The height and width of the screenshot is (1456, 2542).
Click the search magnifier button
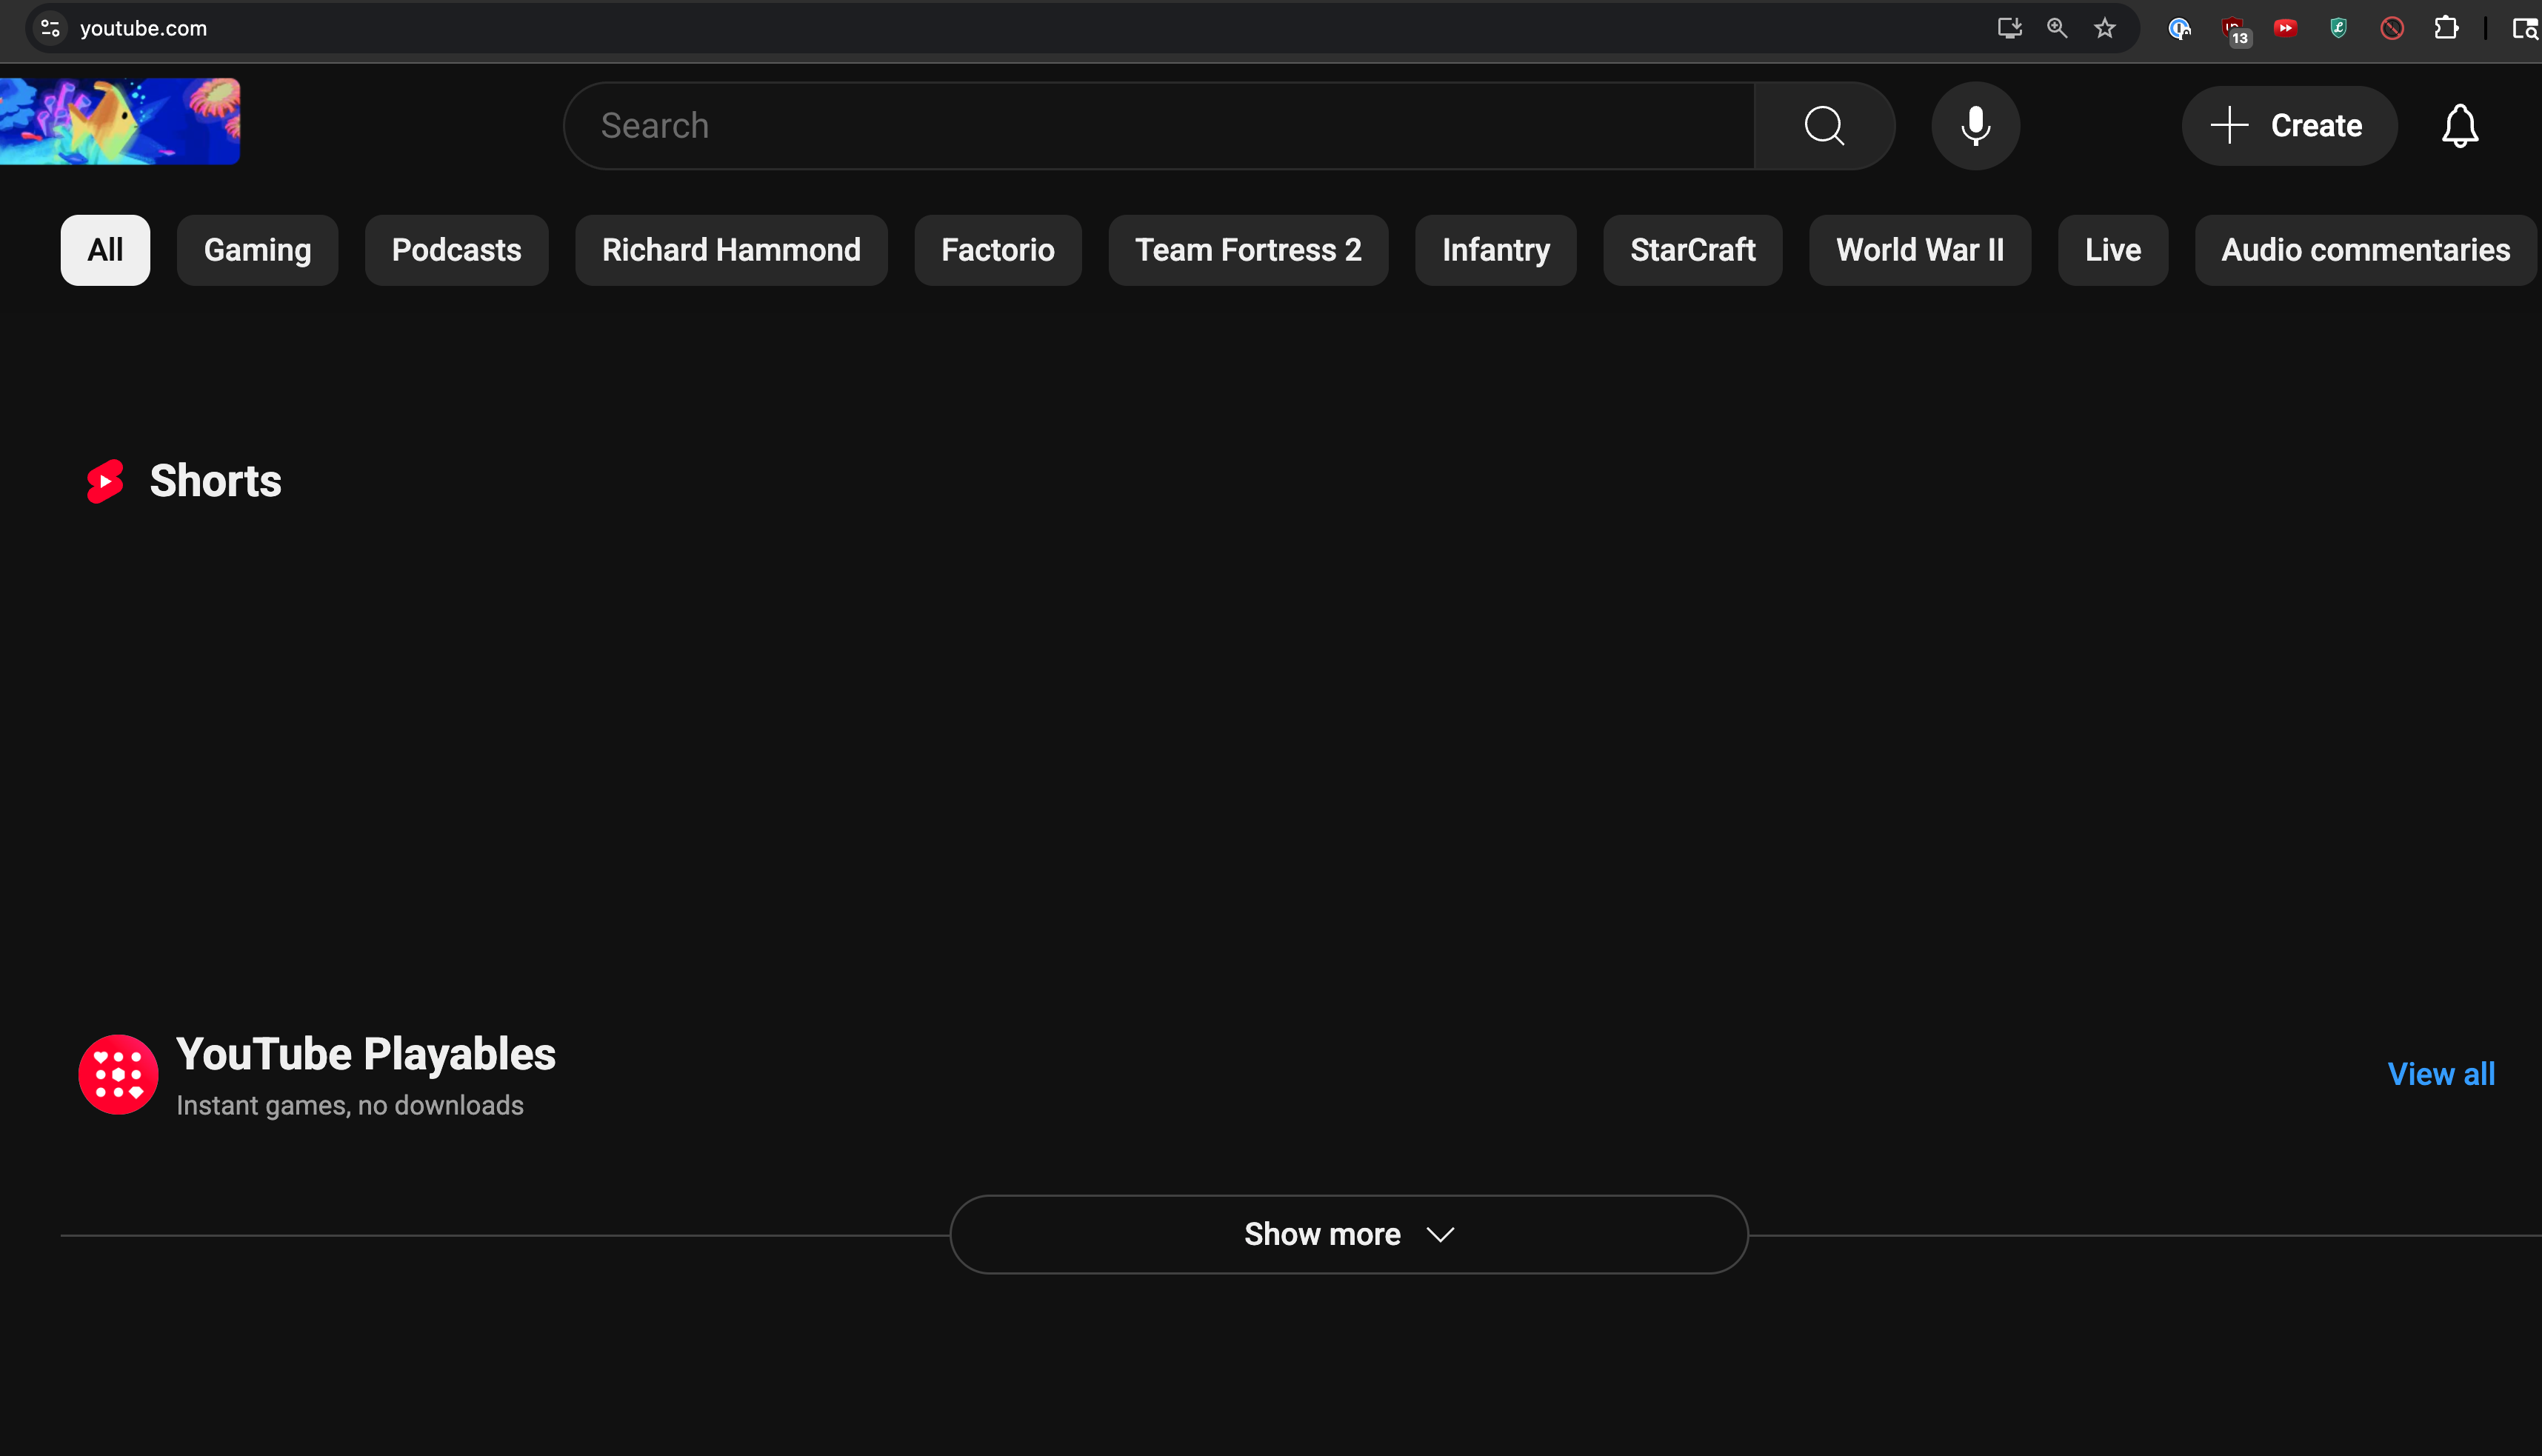(1824, 126)
